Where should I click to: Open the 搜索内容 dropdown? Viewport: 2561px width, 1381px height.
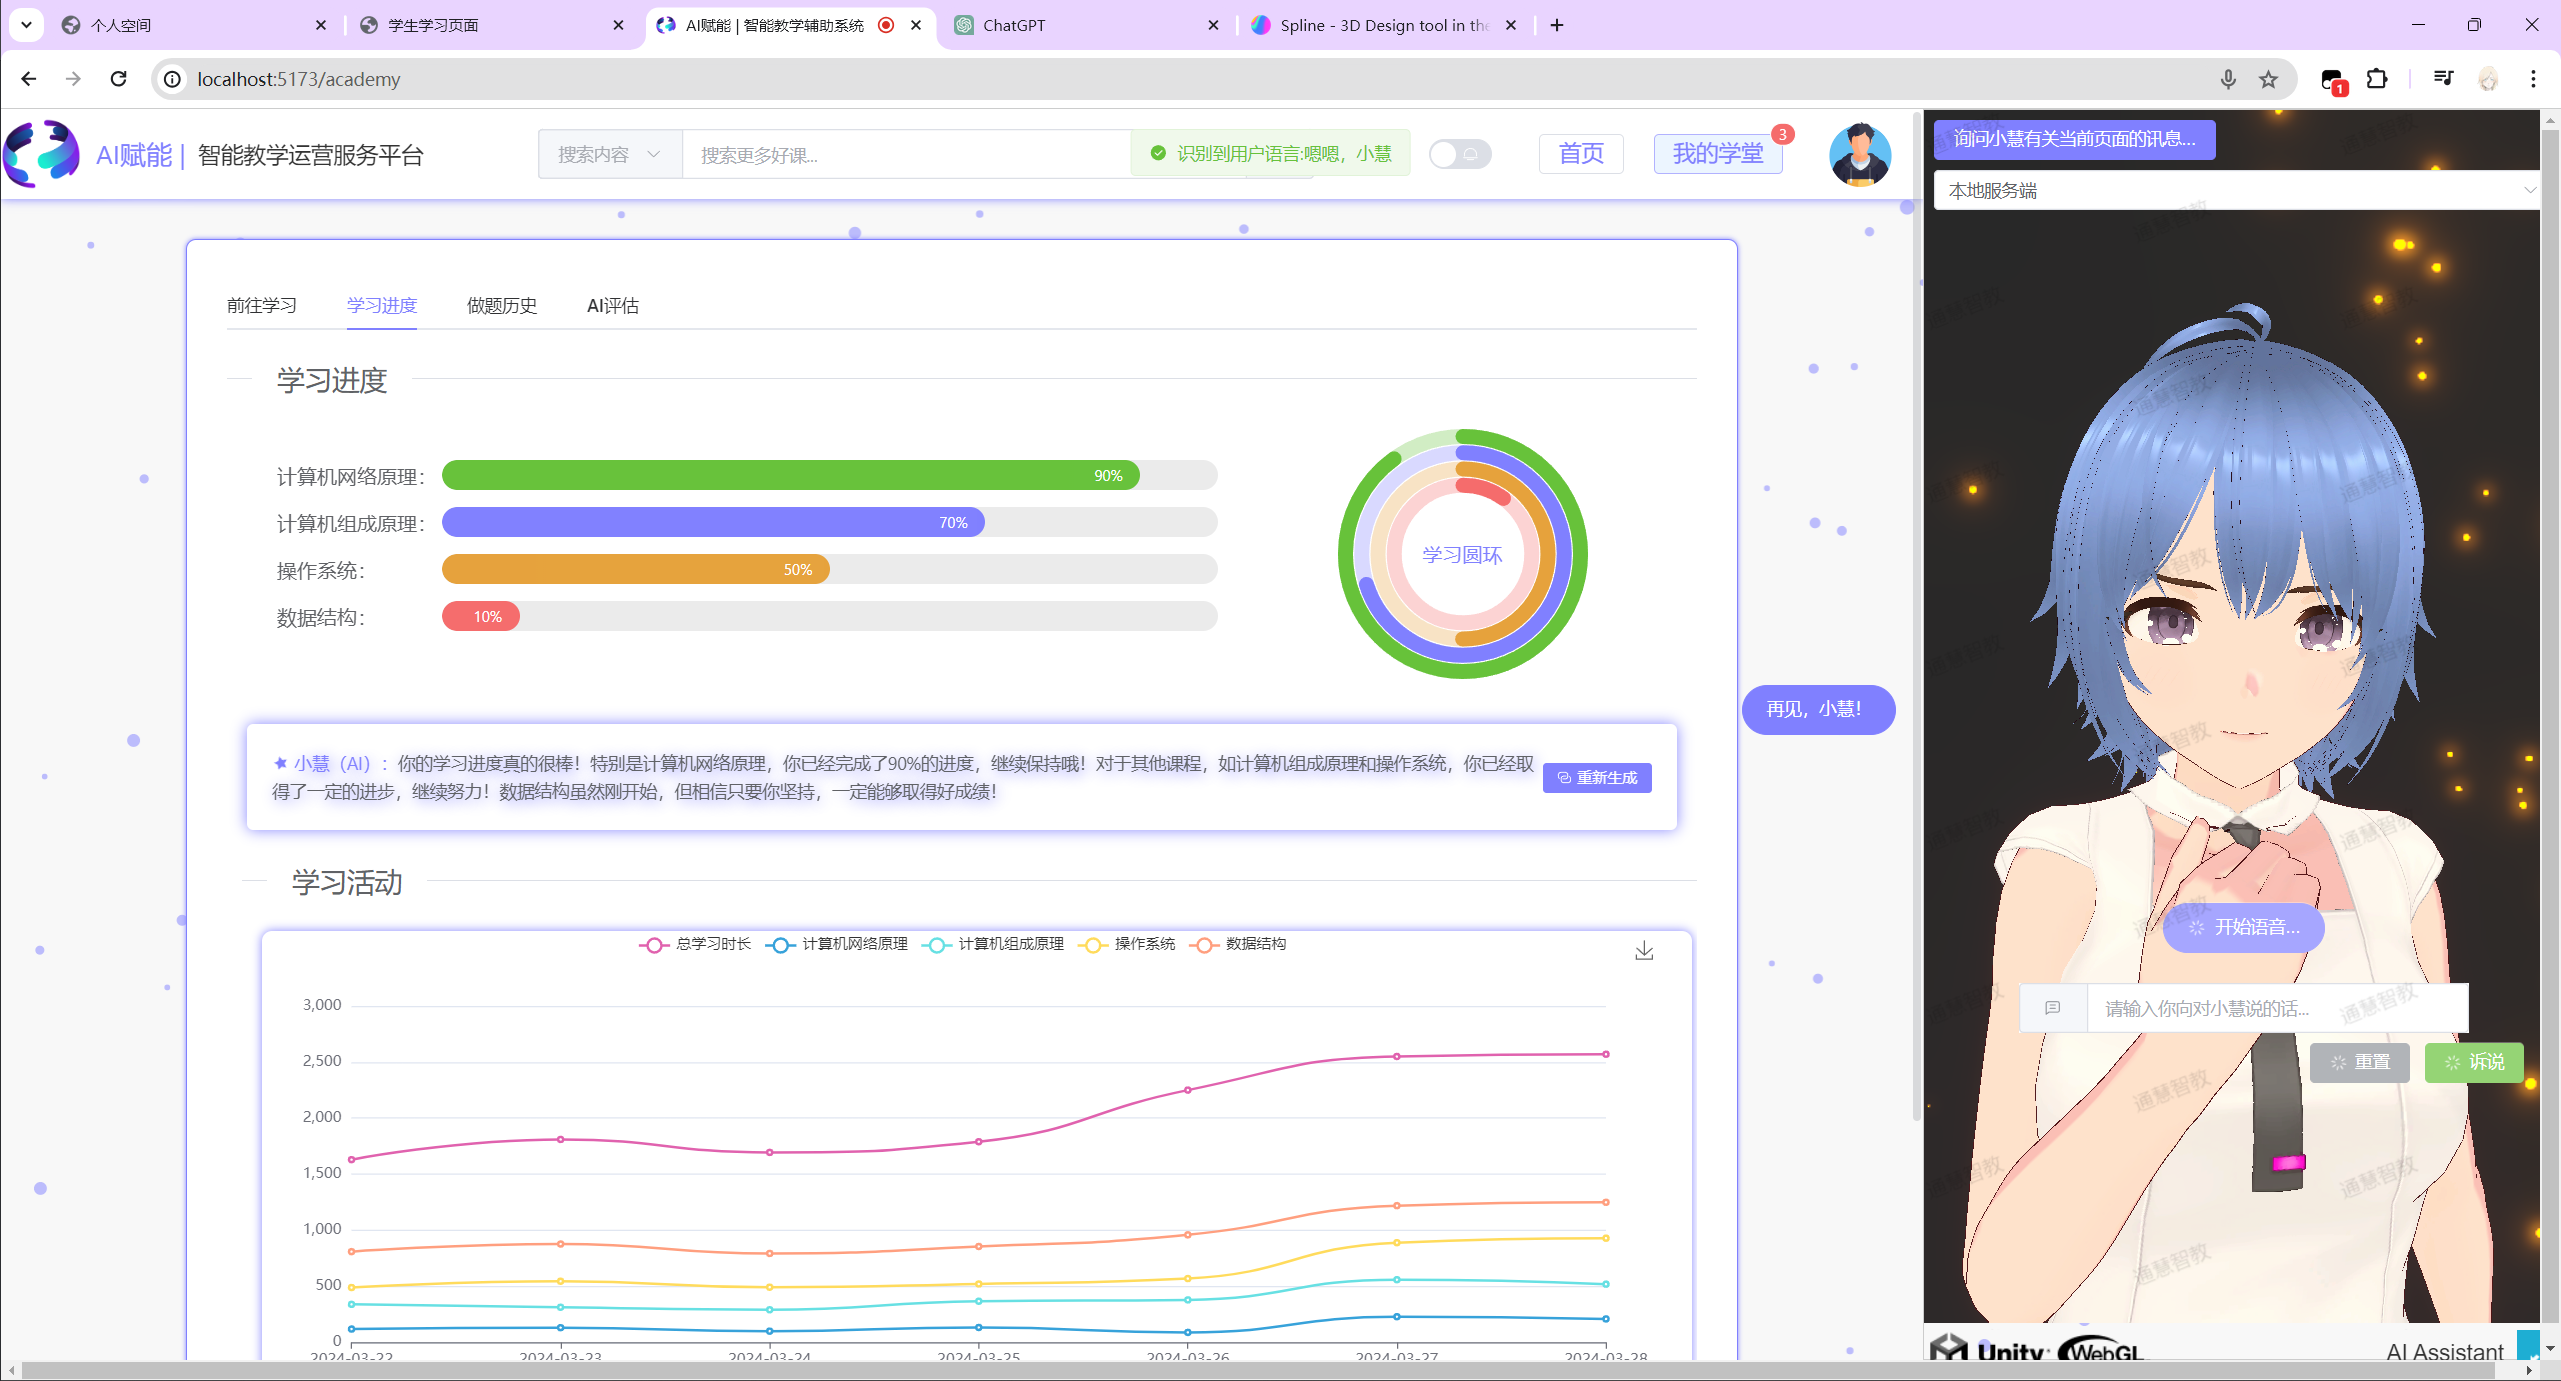point(609,155)
